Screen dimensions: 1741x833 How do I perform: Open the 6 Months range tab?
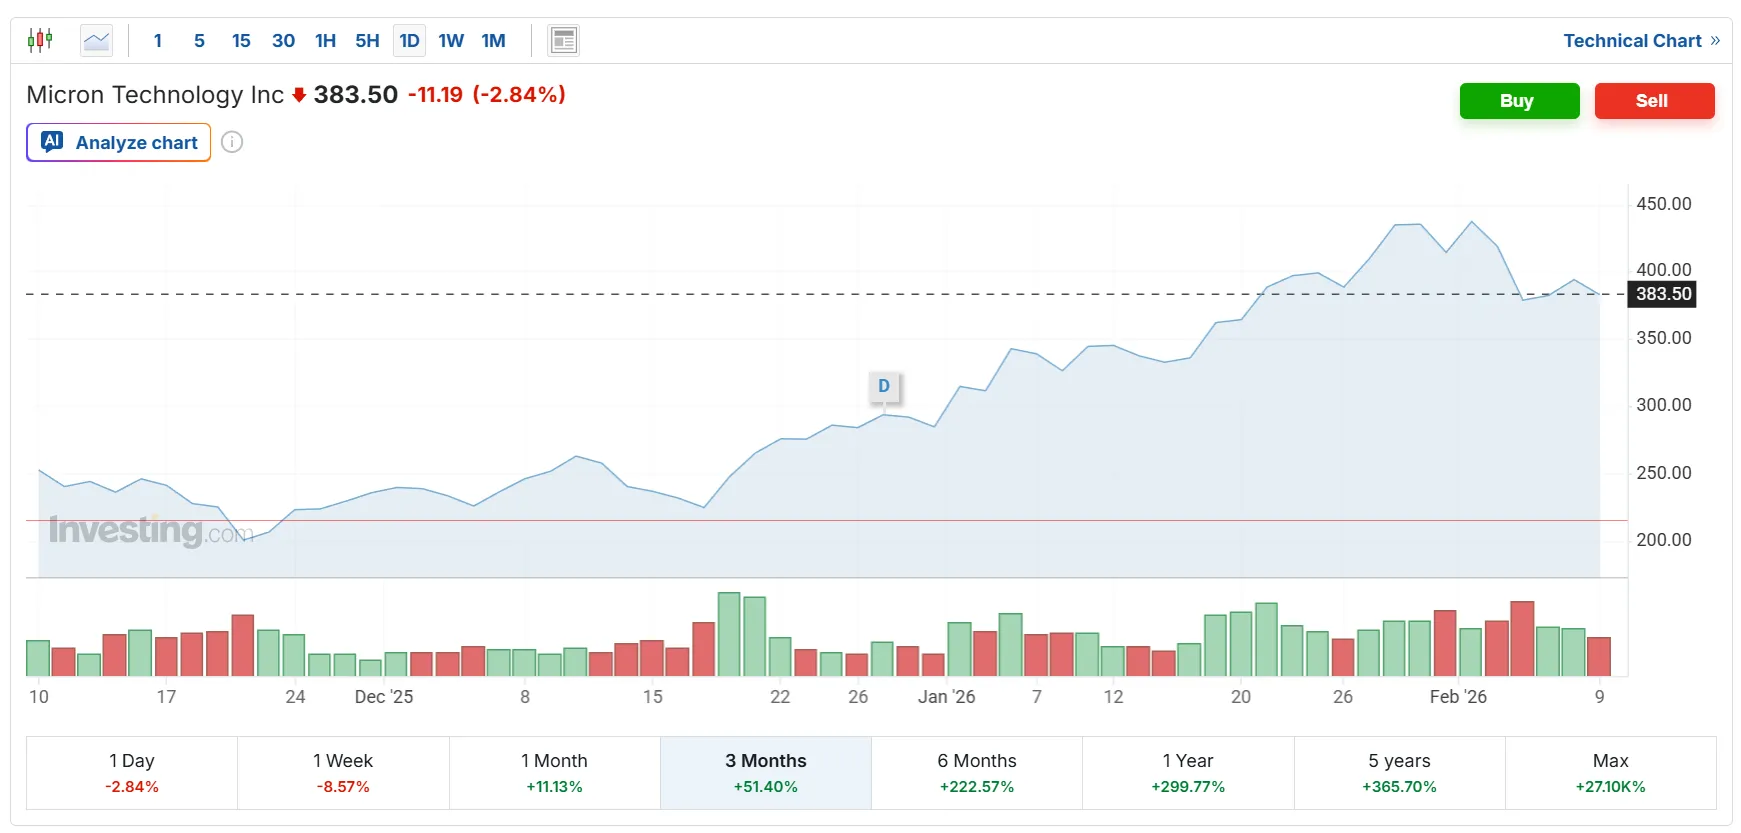pyautogui.click(x=977, y=773)
